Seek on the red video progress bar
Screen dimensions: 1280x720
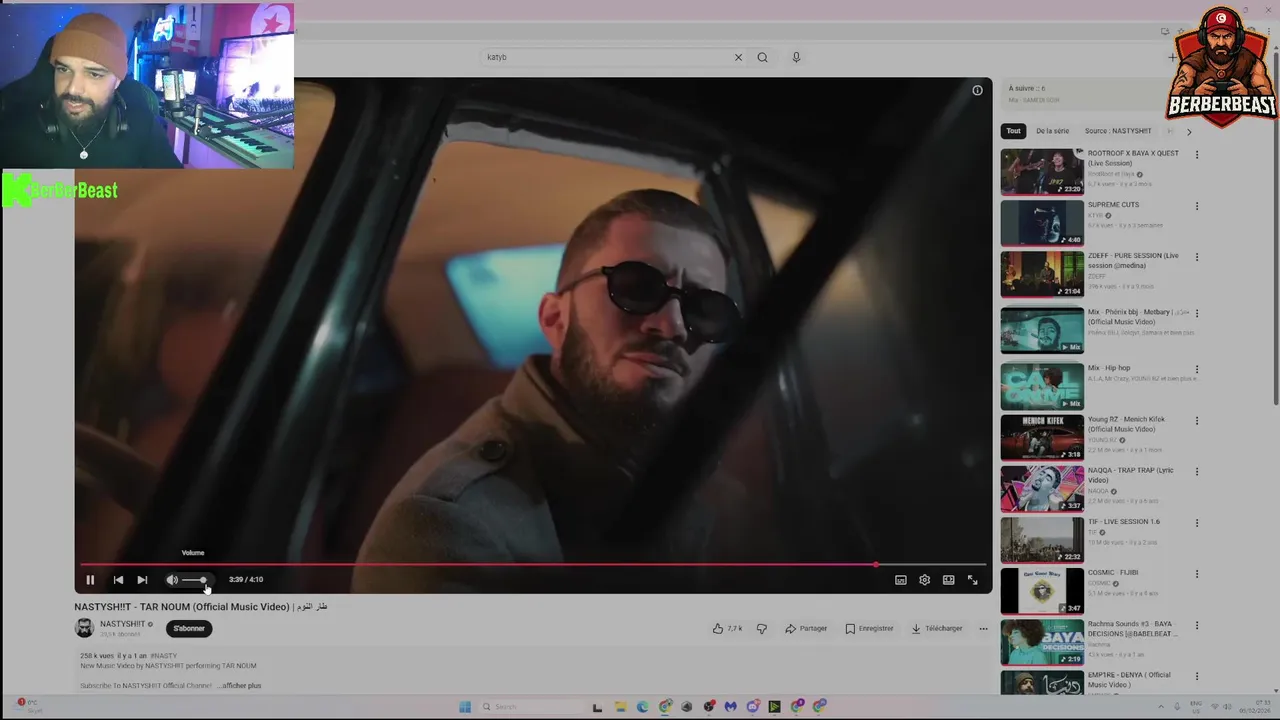533,565
